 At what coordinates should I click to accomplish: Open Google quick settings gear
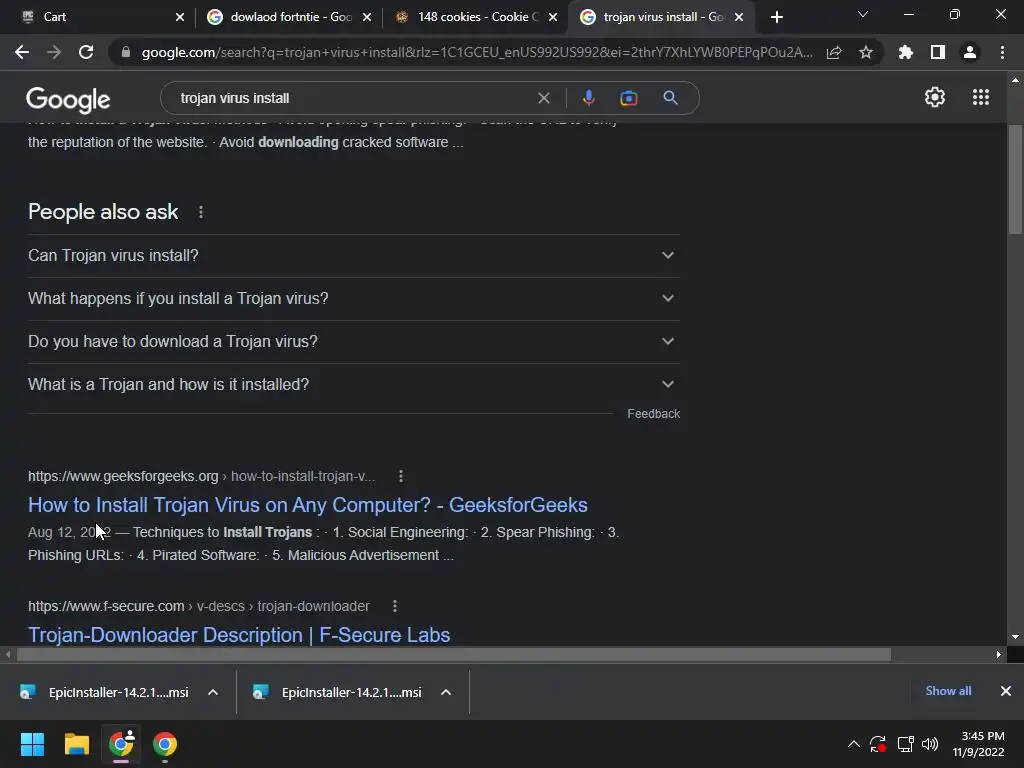(935, 97)
